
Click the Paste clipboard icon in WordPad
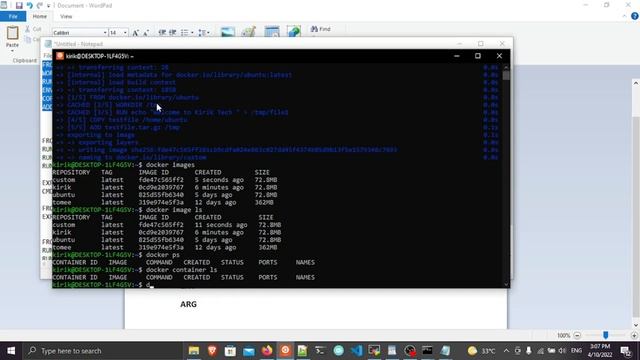(12, 33)
